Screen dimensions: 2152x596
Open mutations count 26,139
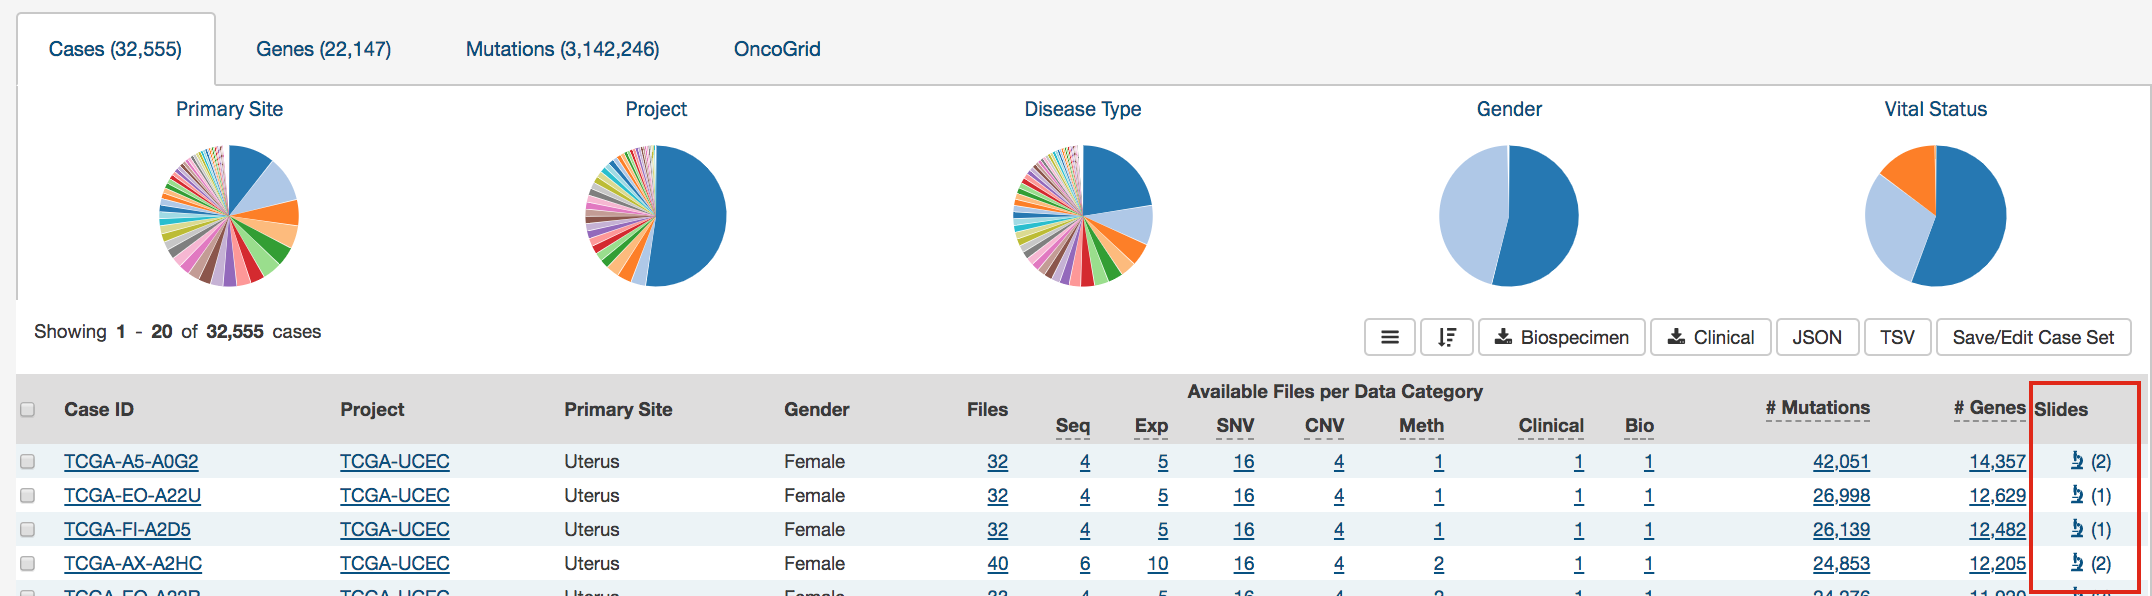pos(1841,529)
